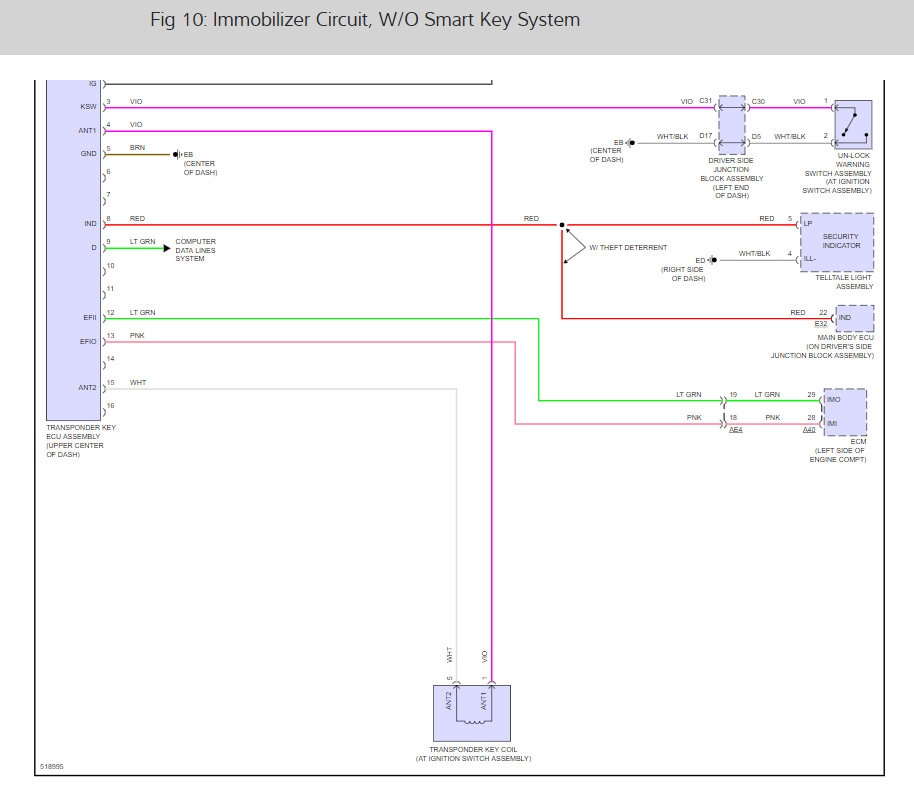Image resolution: width=914 pixels, height=791 pixels.
Task: Click the 'EFII' pin label
Action: pos(90,318)
